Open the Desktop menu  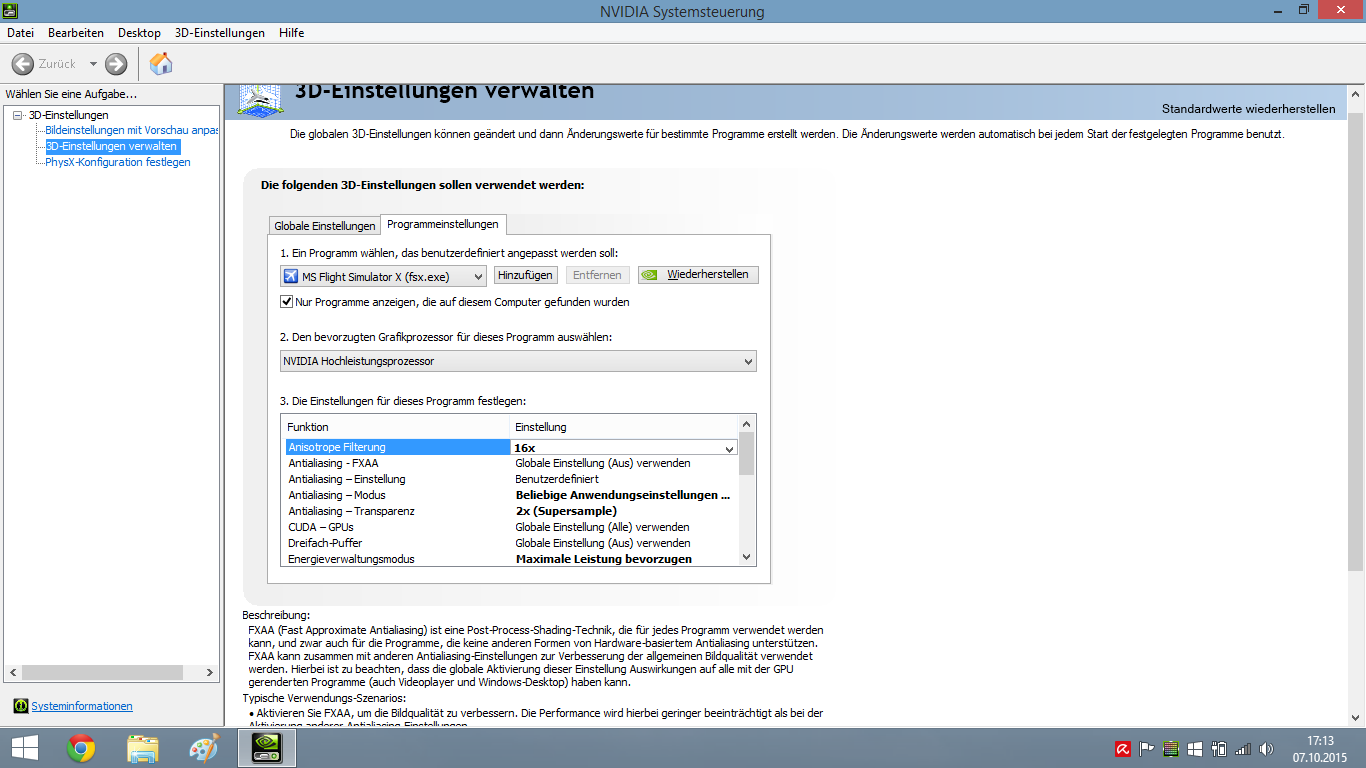(x=139, y=33)
